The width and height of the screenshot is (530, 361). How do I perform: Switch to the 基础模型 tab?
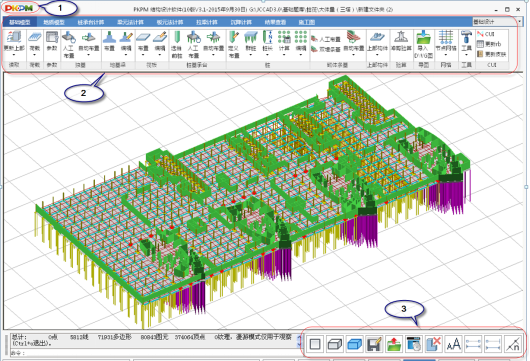tap(20, 22)
